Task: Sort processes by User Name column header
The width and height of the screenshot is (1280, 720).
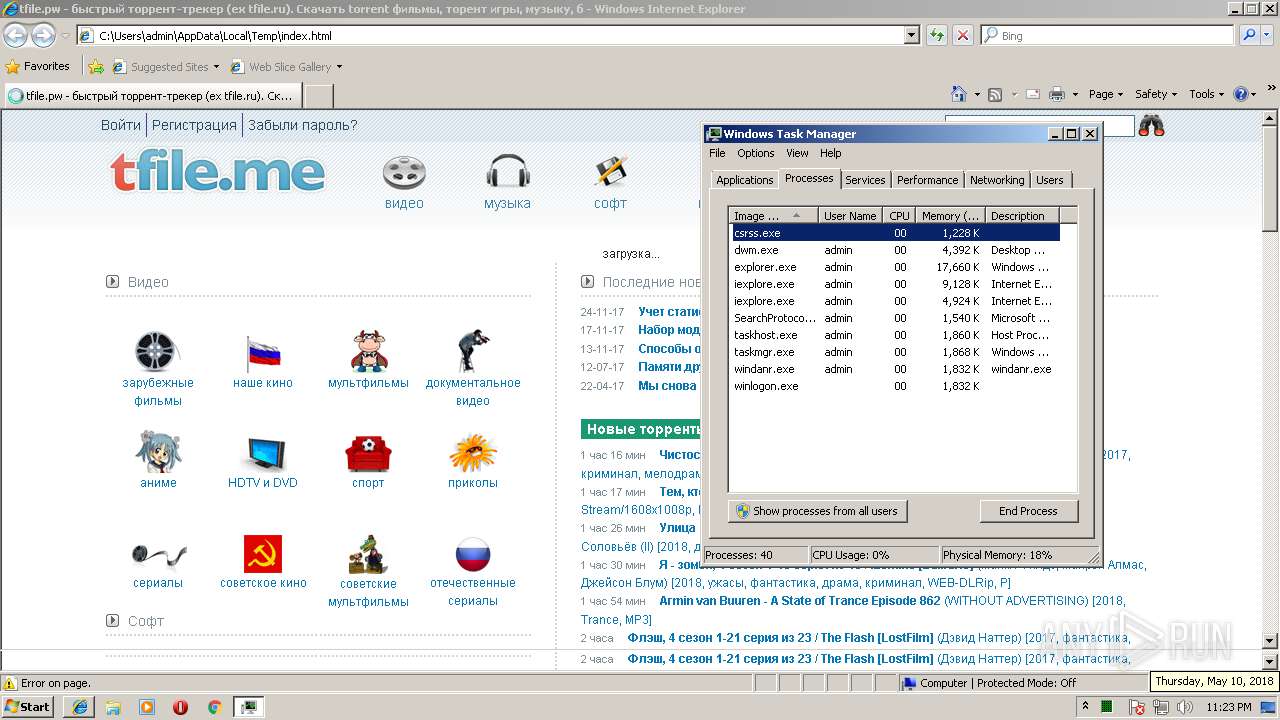Action: (x=849, y=216)
